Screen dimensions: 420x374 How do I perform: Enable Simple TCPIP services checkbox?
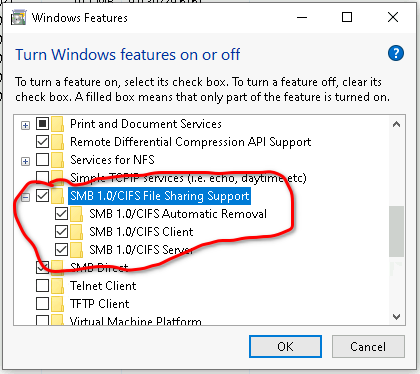tap(42, 178)
